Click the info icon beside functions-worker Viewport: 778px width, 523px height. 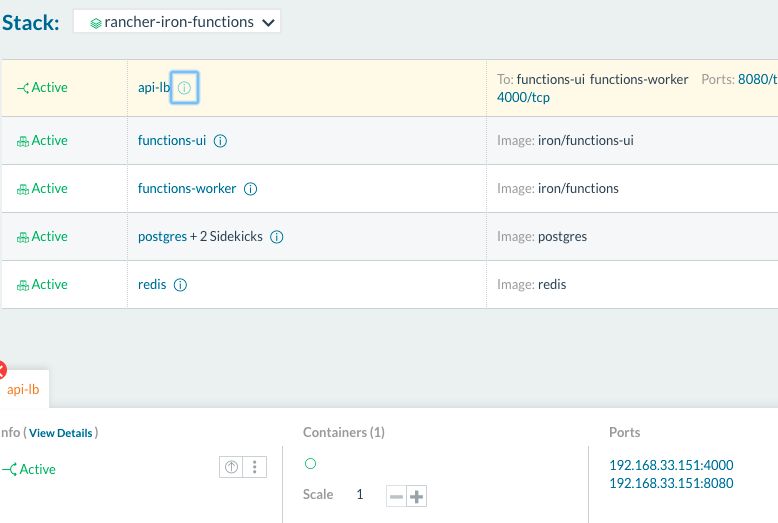coord(251,189)
